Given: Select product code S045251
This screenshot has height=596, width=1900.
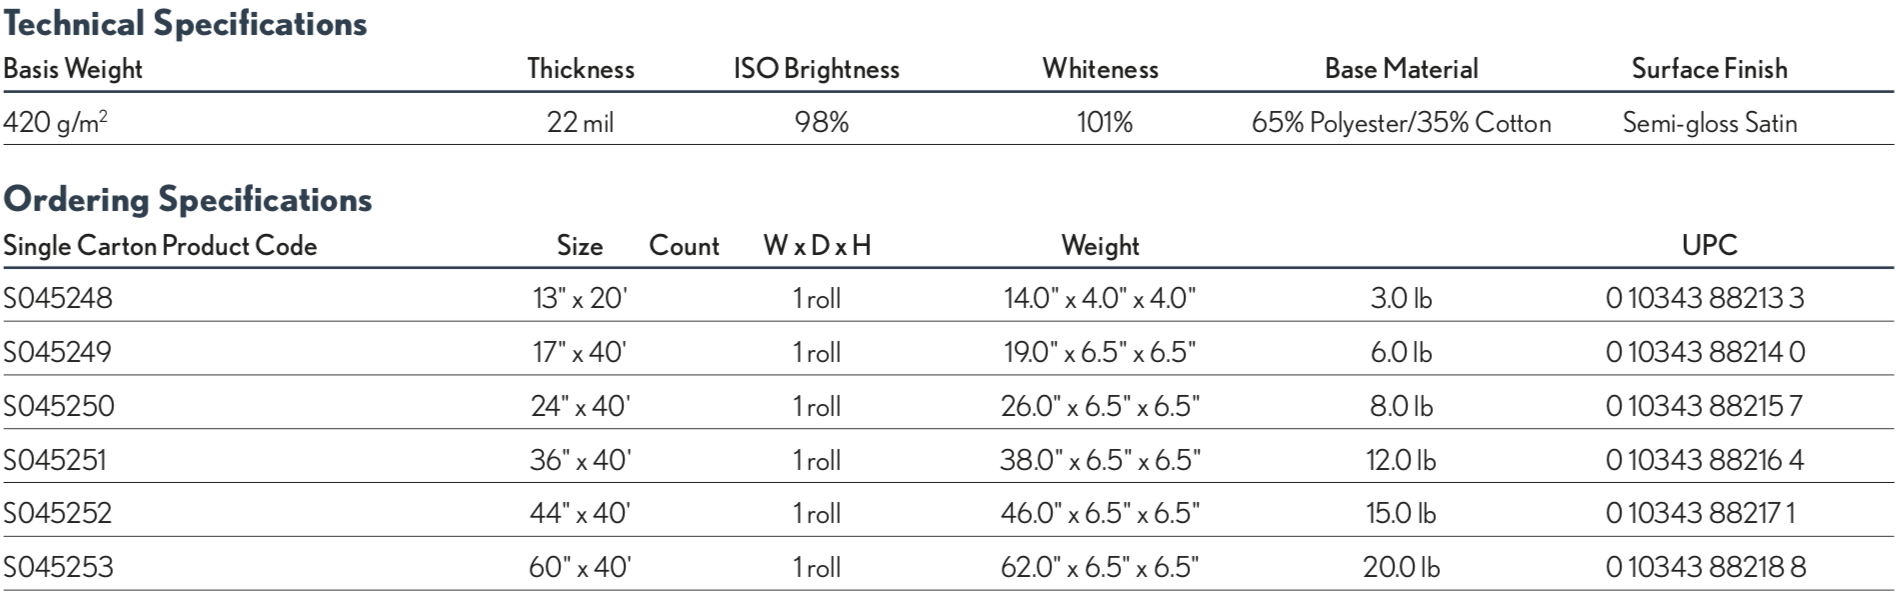Looking at the screenshot, I should click(54, 460).
